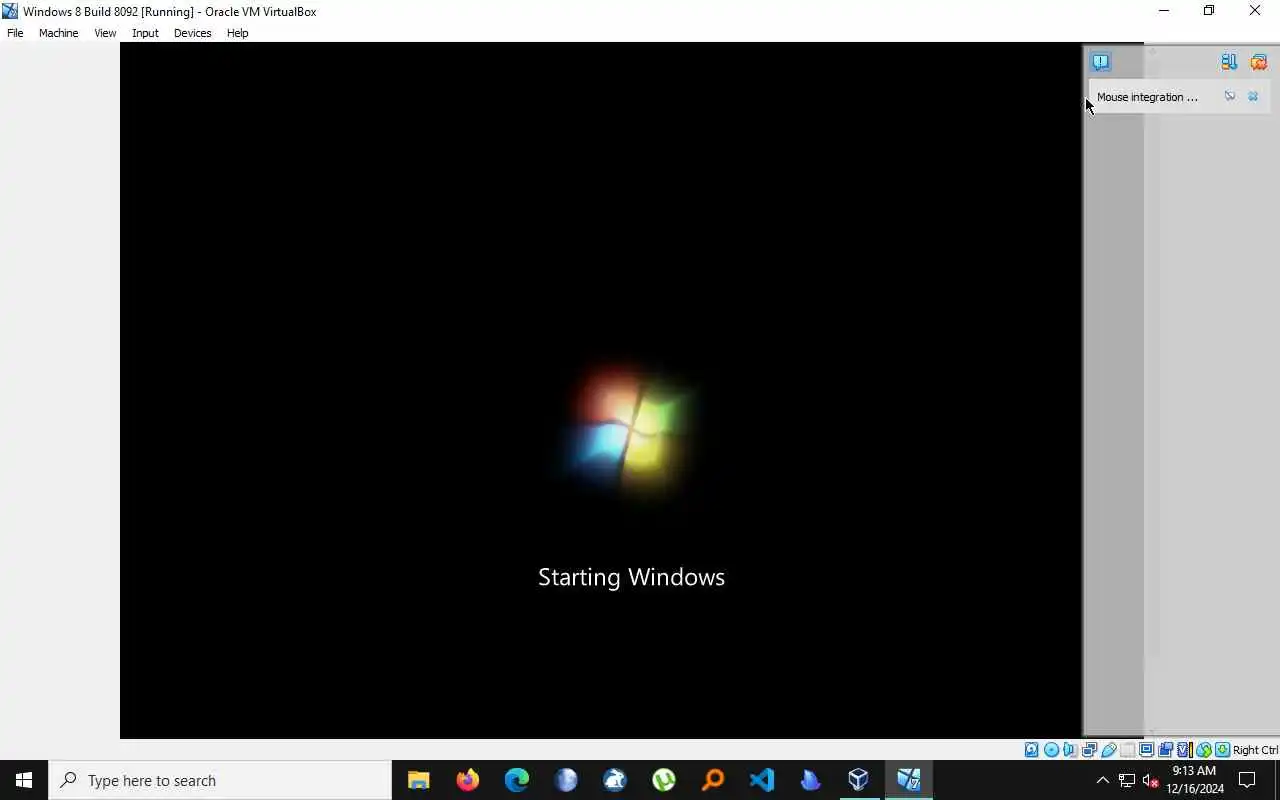The image size is (1280, 800).
Task: Launch Visual Studio Code from the taskbar
Action: tap(761, 780)
